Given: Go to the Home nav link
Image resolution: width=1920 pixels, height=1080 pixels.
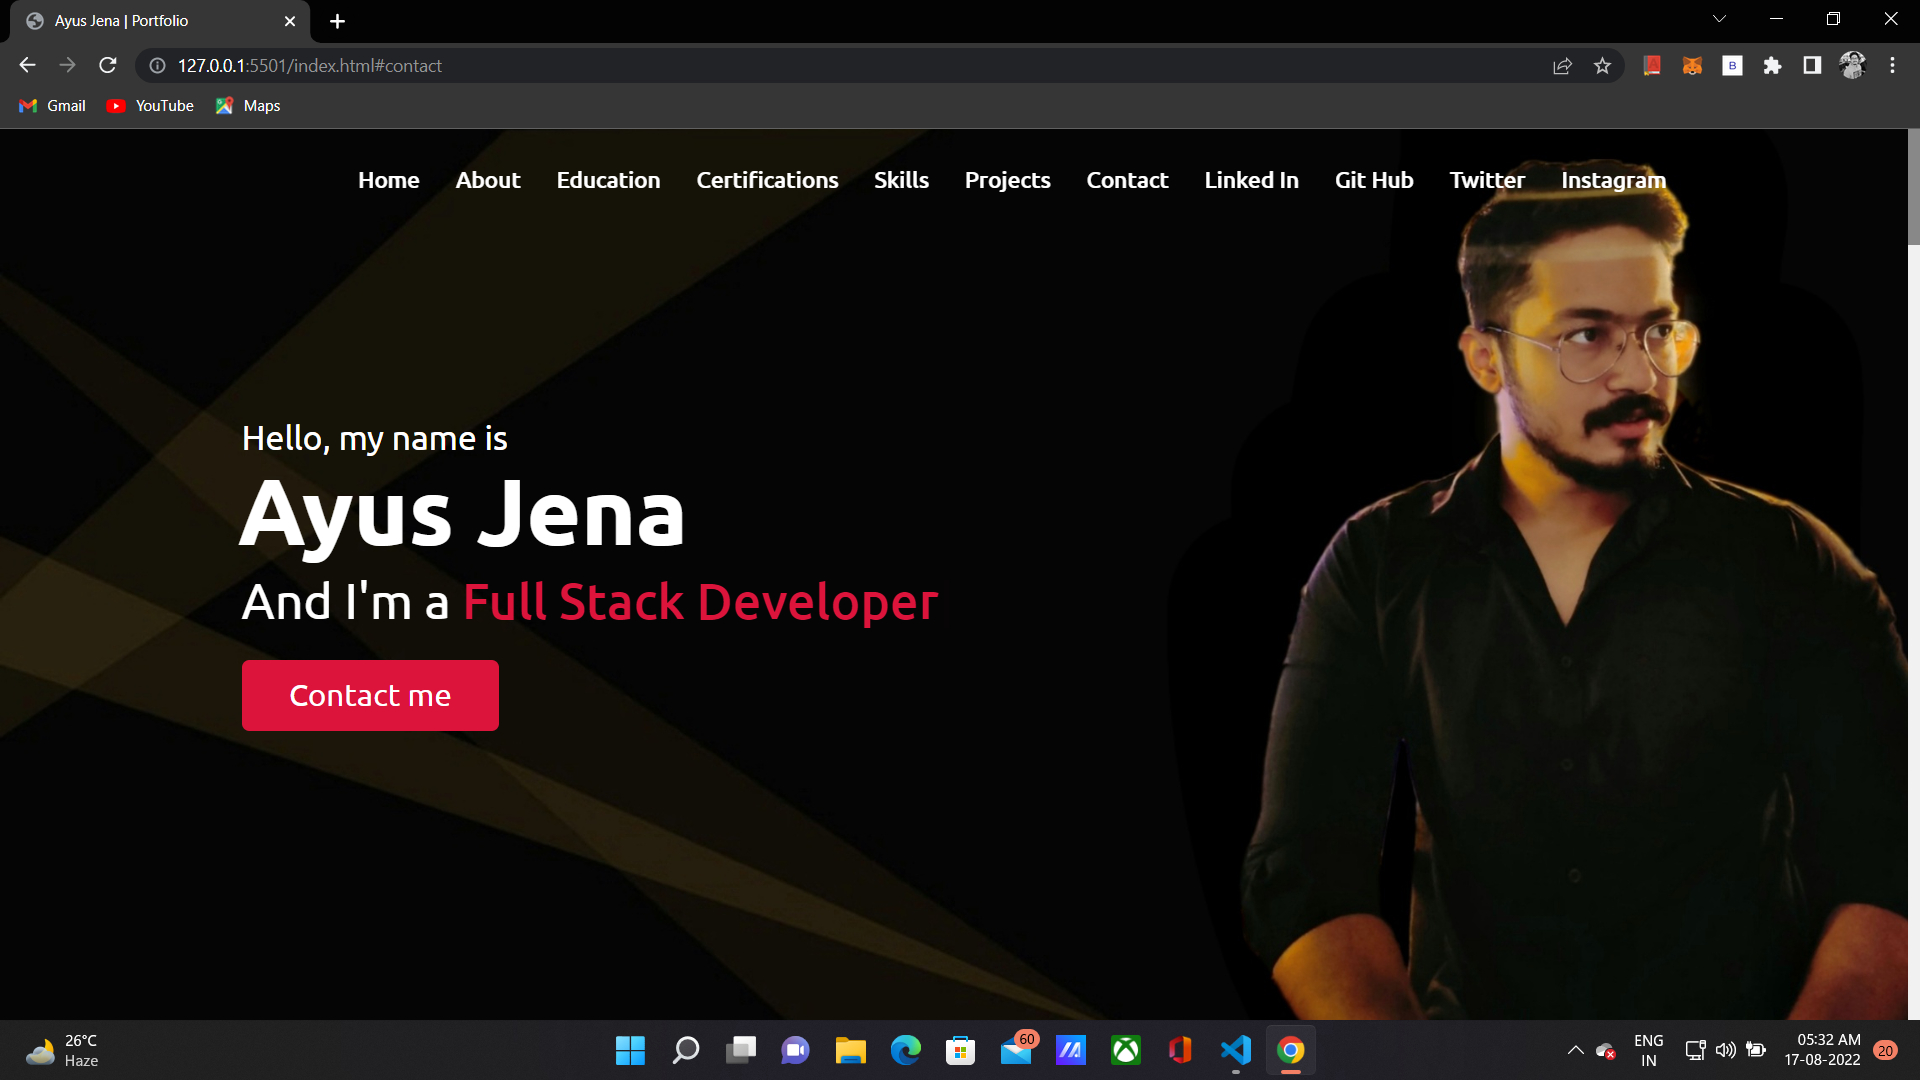Looking at the screenshot, I should (389, 180).
